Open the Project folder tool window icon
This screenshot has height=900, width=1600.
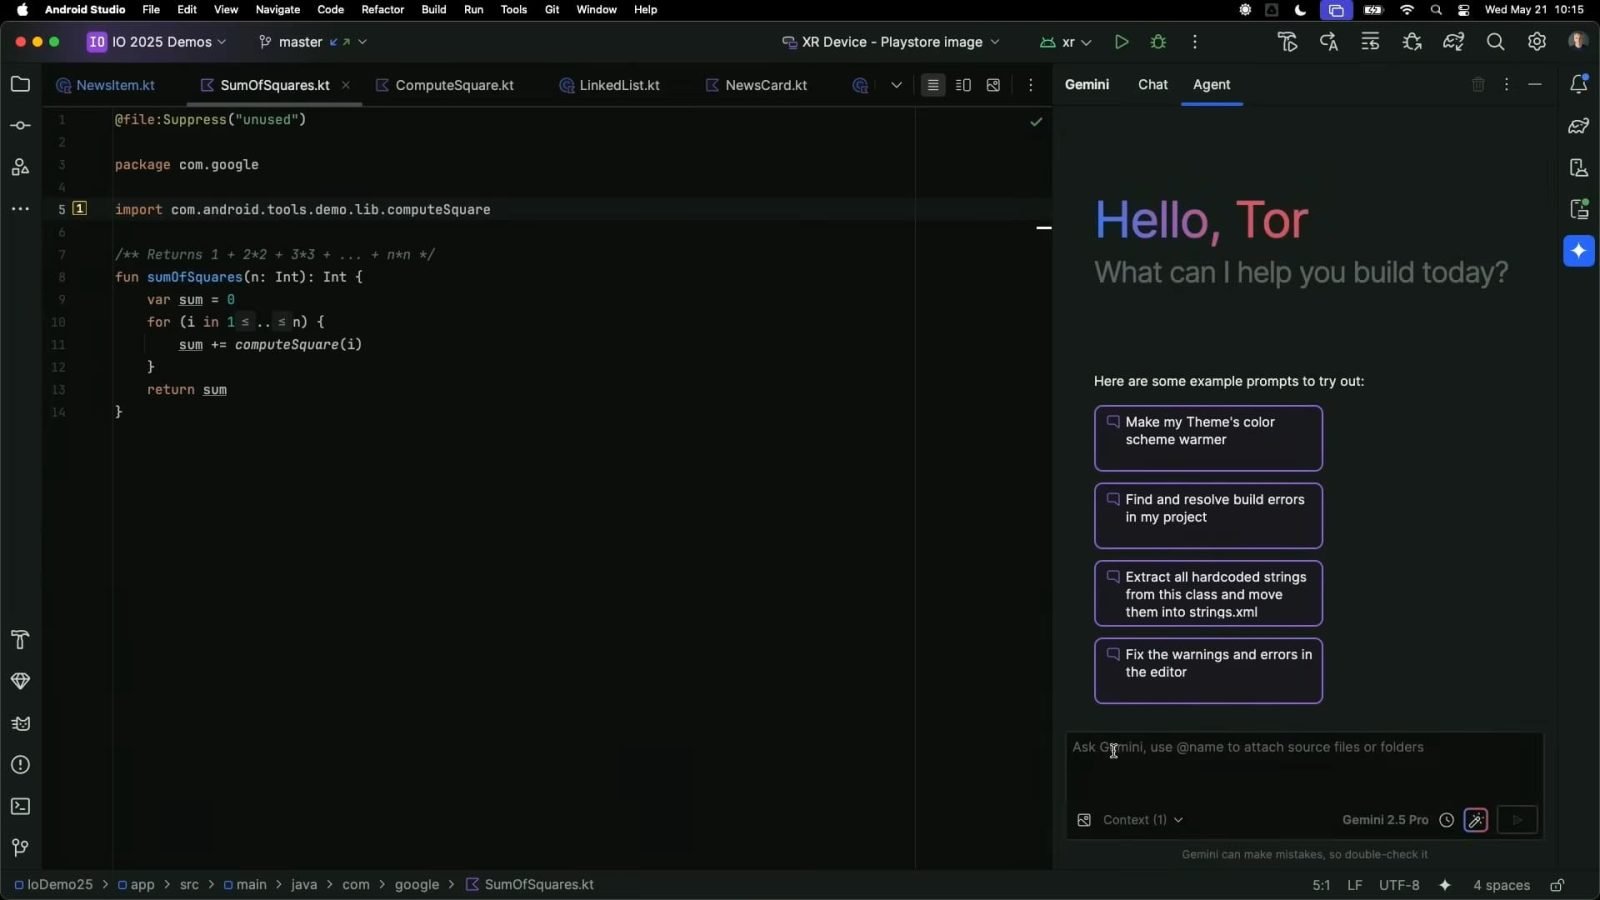click(x=20, y=84)
